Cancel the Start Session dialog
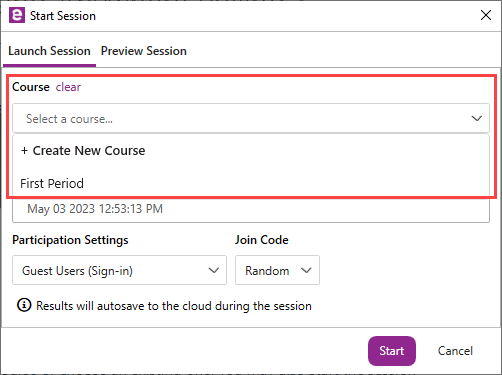The height and width of the screenshot is (375, 502). coord(455,351)
